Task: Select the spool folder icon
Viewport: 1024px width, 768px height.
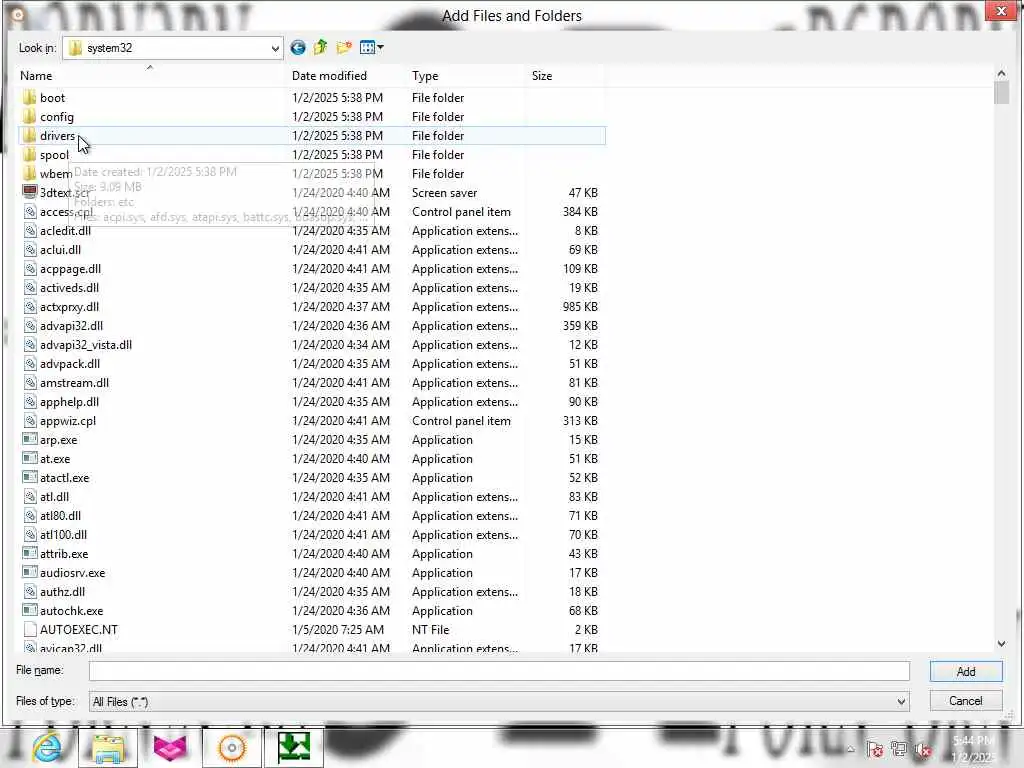Action: (x=29, y=154)
